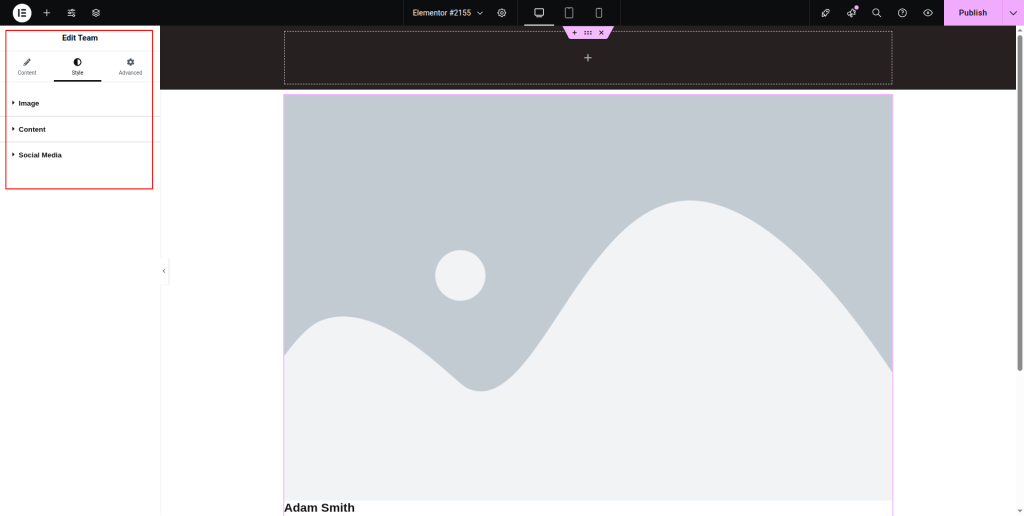1024x516 pixels.
Task: Click the page vertical scrollbar
Action: click(1019, 202)
